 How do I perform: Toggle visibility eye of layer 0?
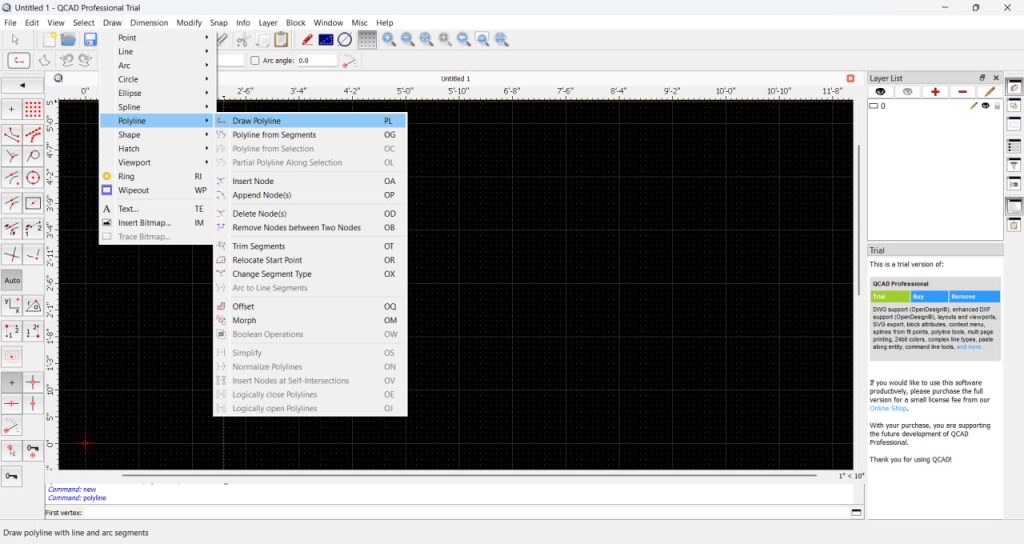click(985, 105)
